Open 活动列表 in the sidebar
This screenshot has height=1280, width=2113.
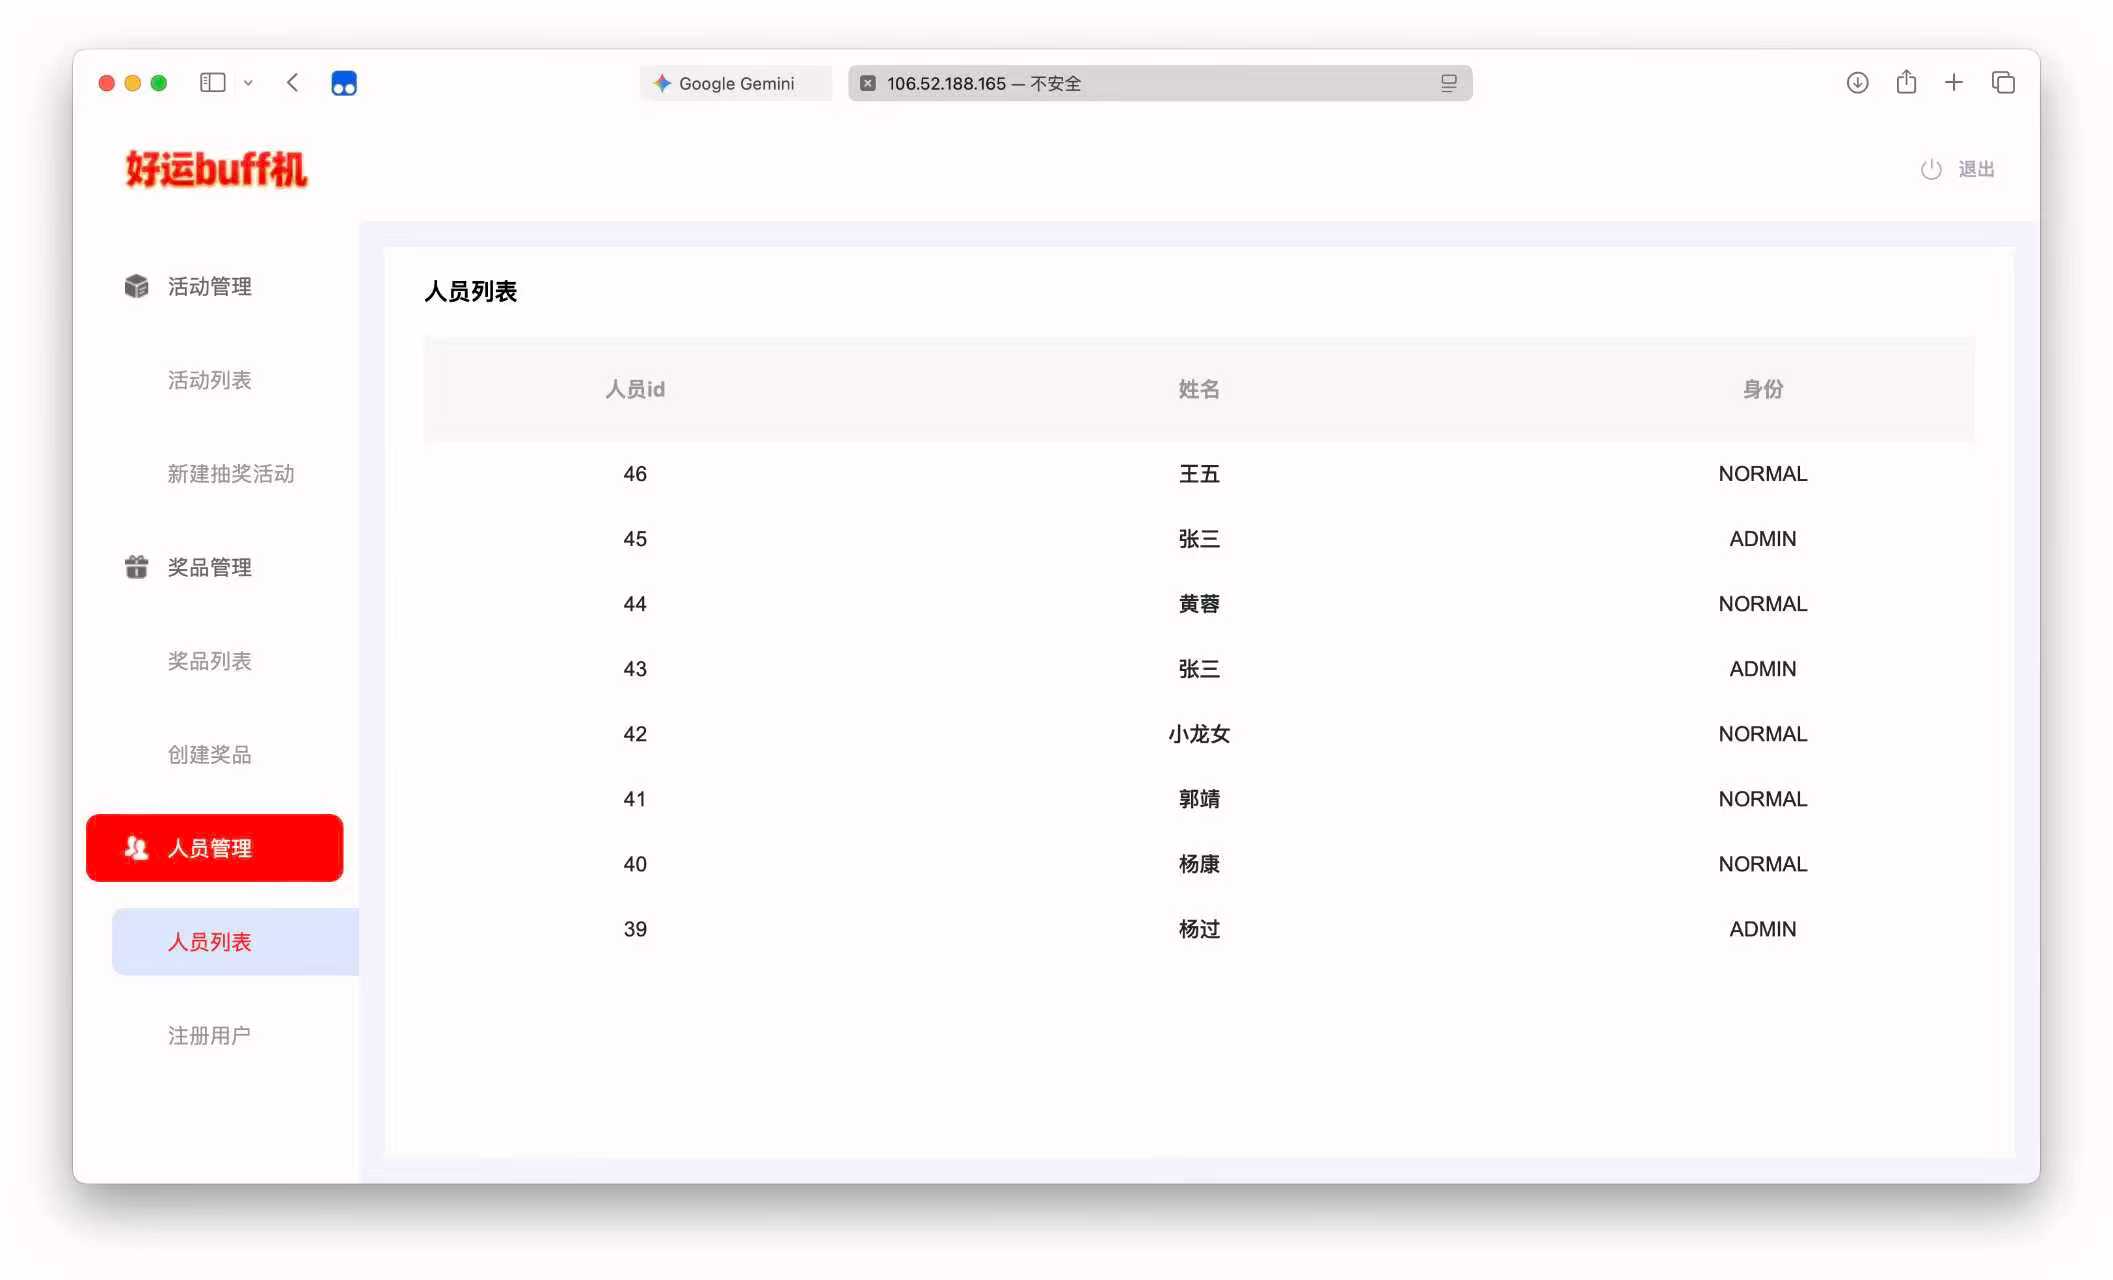(209, 380)
